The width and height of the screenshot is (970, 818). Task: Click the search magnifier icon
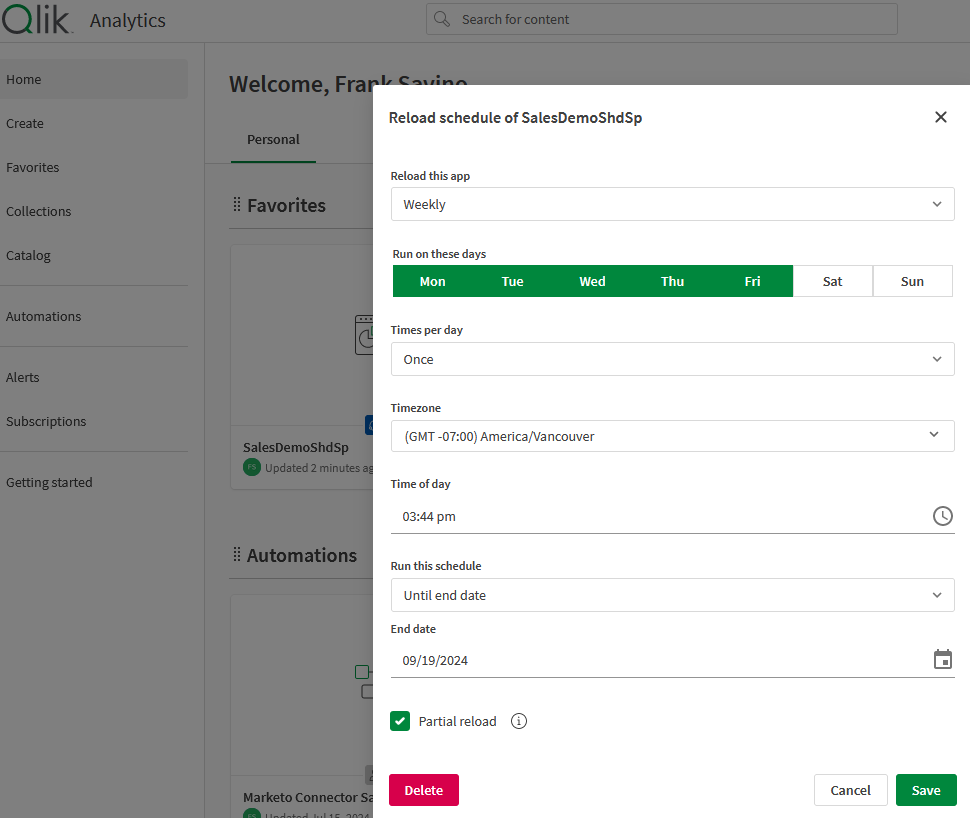click(442, 19)
